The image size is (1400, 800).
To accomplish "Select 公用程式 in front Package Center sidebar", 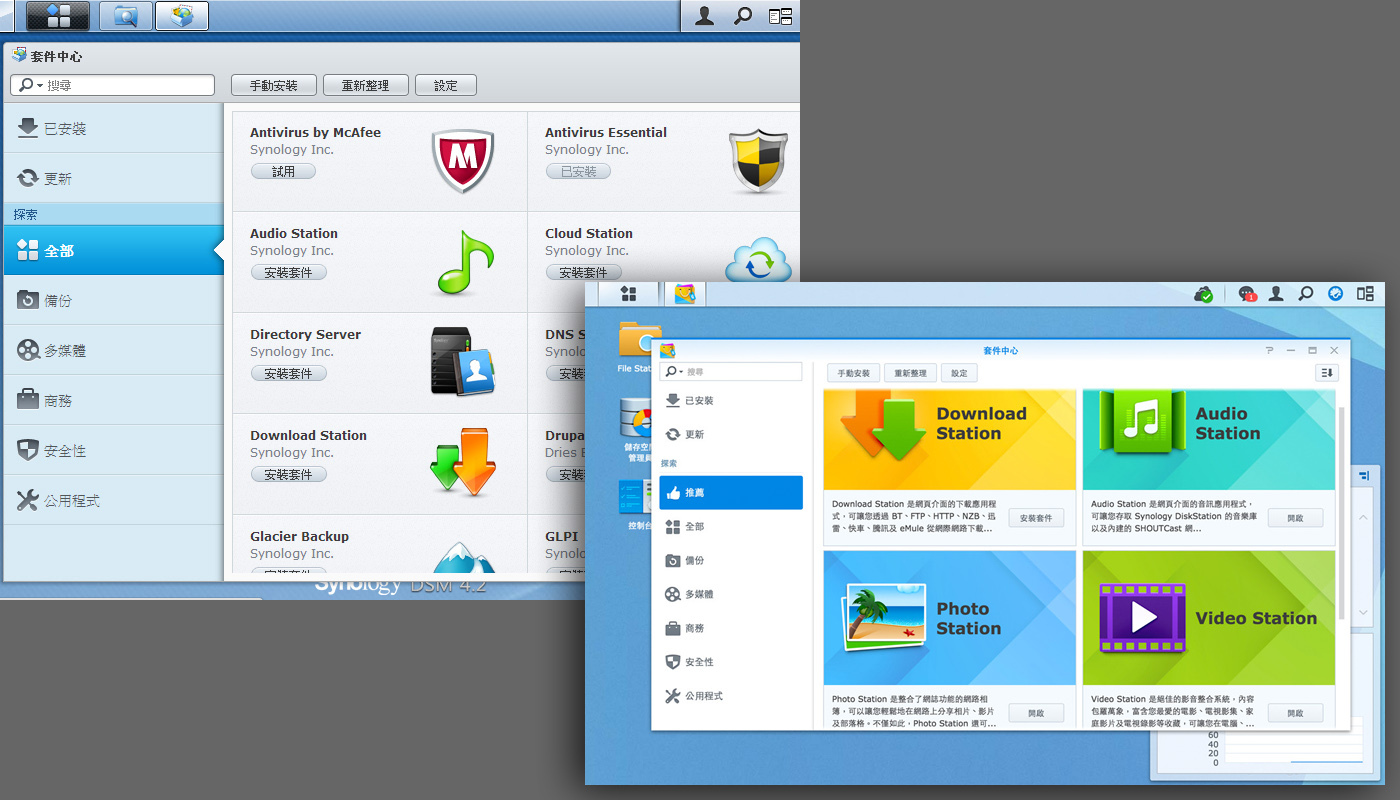I will 731,695.
